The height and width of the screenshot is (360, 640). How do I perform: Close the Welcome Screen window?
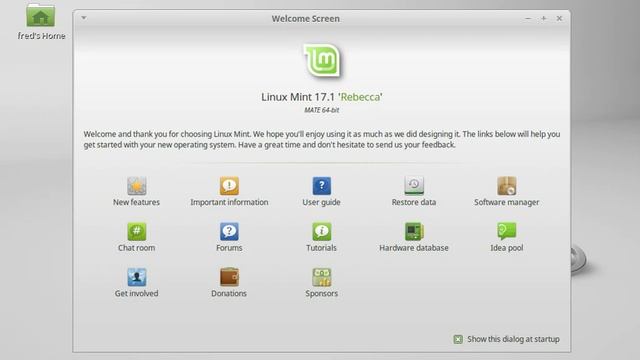tap(559, 18)
